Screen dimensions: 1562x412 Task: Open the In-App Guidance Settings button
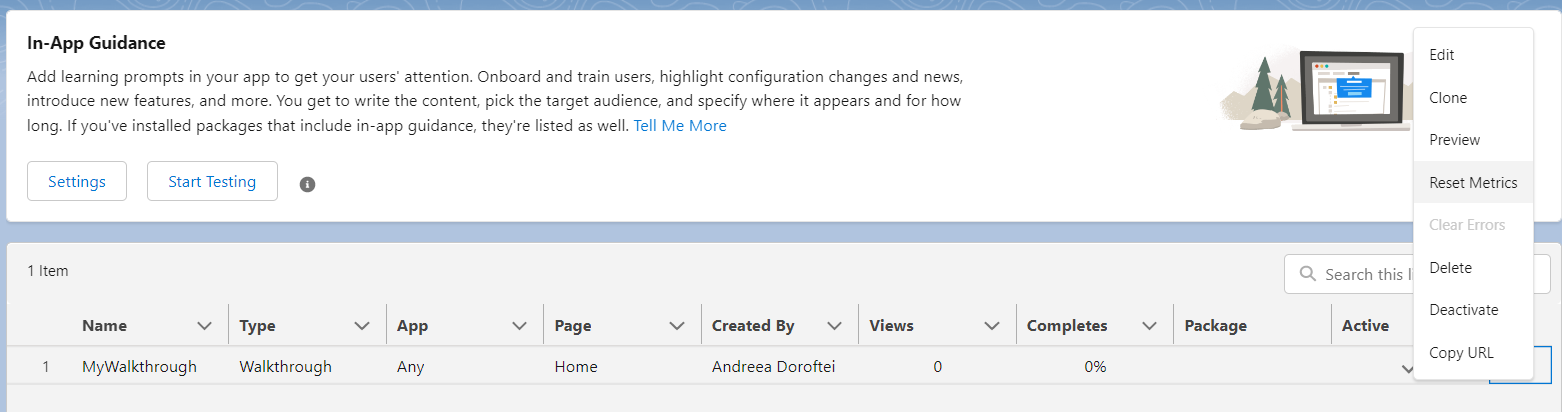pos(77,182)
